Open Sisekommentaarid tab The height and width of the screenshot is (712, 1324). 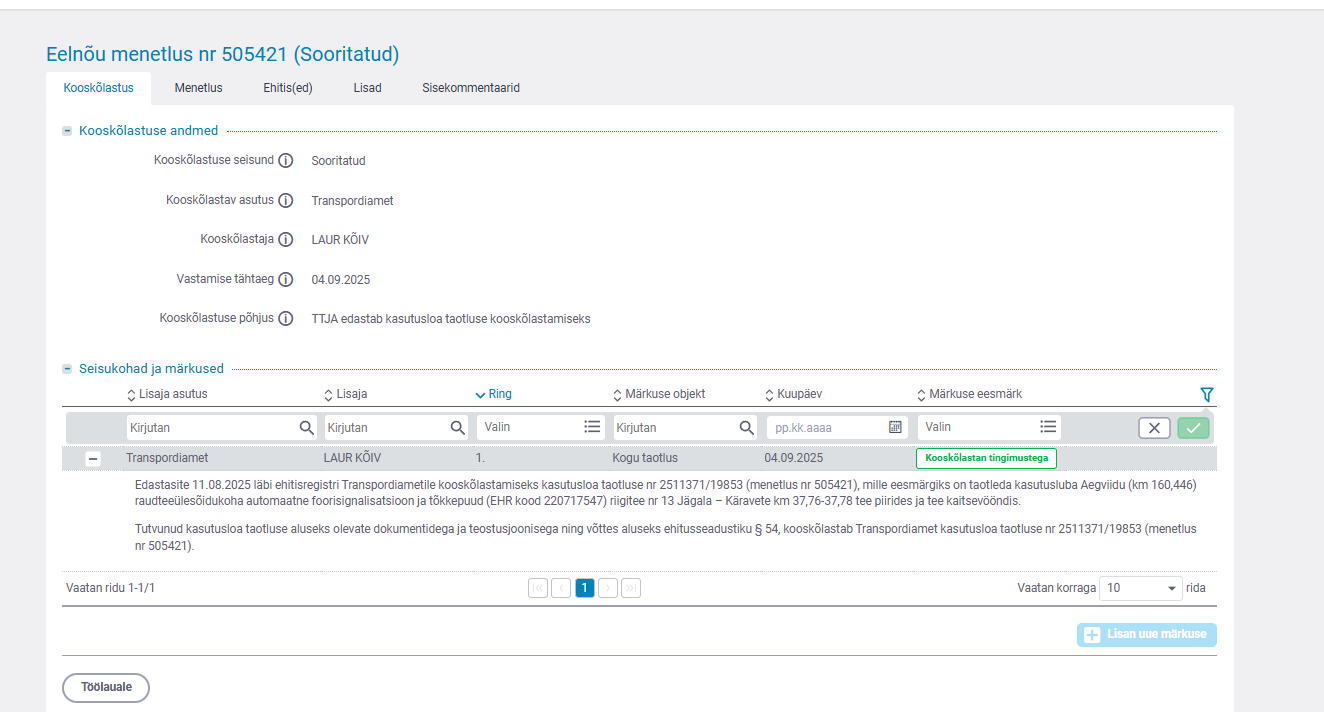click(x=471, y=88)
